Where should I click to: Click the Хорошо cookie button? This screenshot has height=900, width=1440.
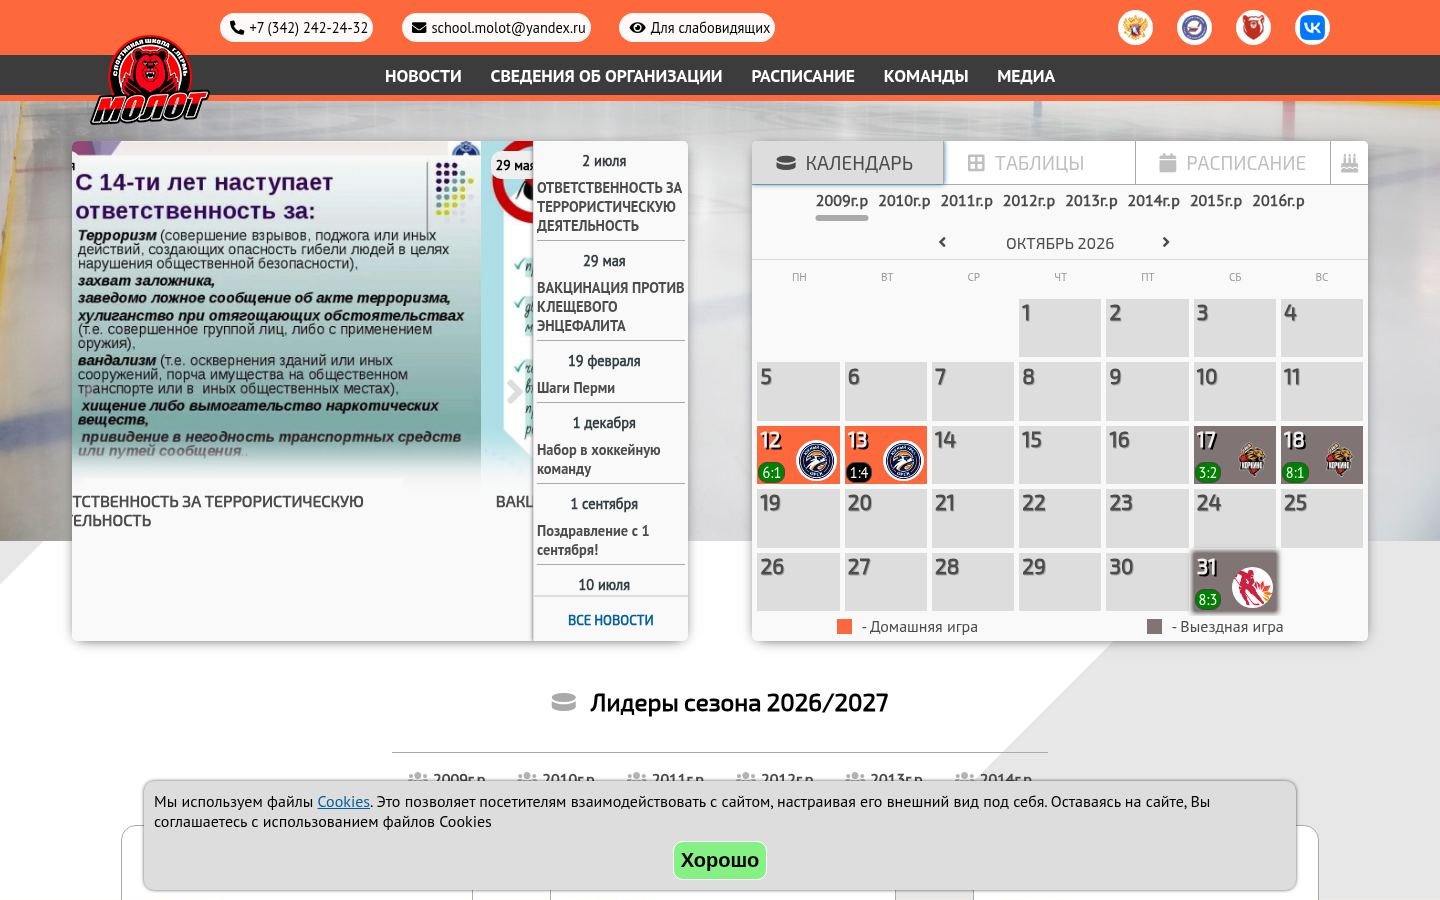pos(720,860)
